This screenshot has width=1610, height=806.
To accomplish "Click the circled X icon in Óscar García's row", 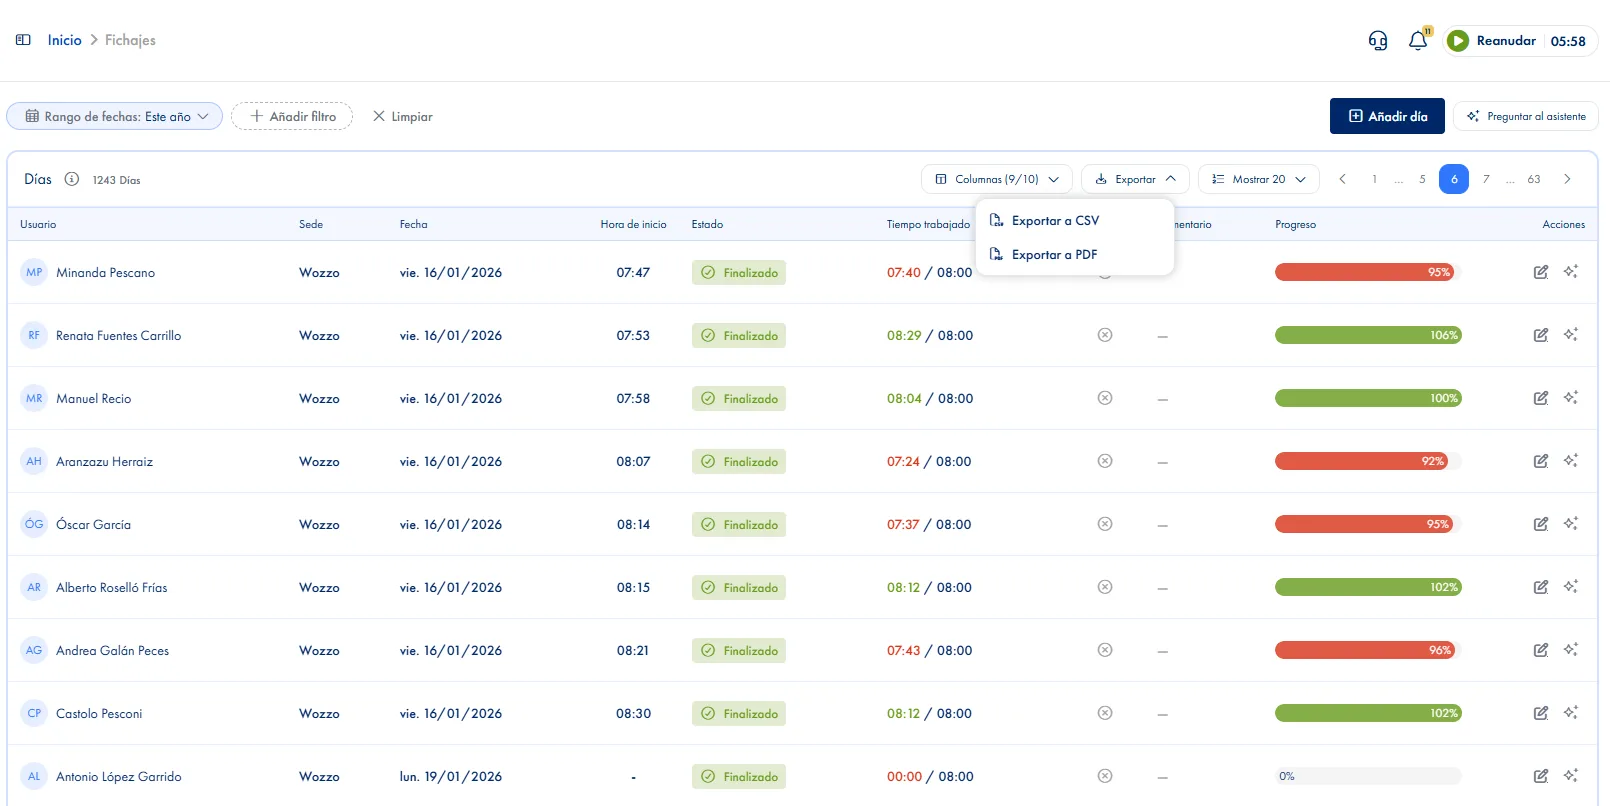I will (1105, 524).
